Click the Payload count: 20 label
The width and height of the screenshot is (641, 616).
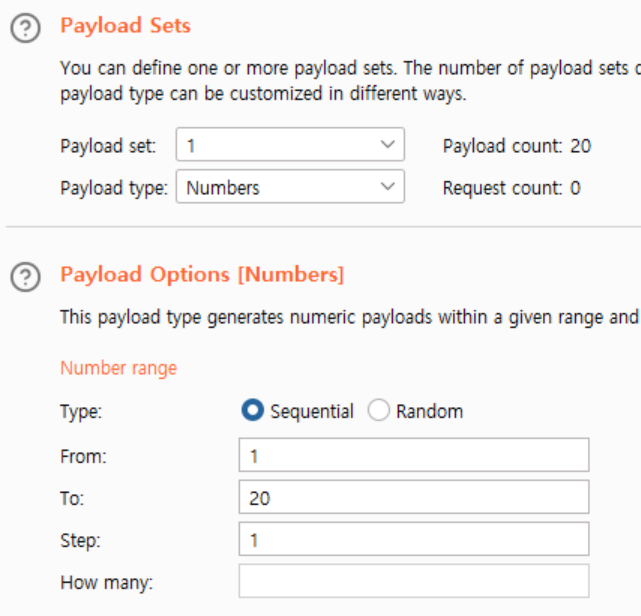pyautogui.click(x=516, y=146)
